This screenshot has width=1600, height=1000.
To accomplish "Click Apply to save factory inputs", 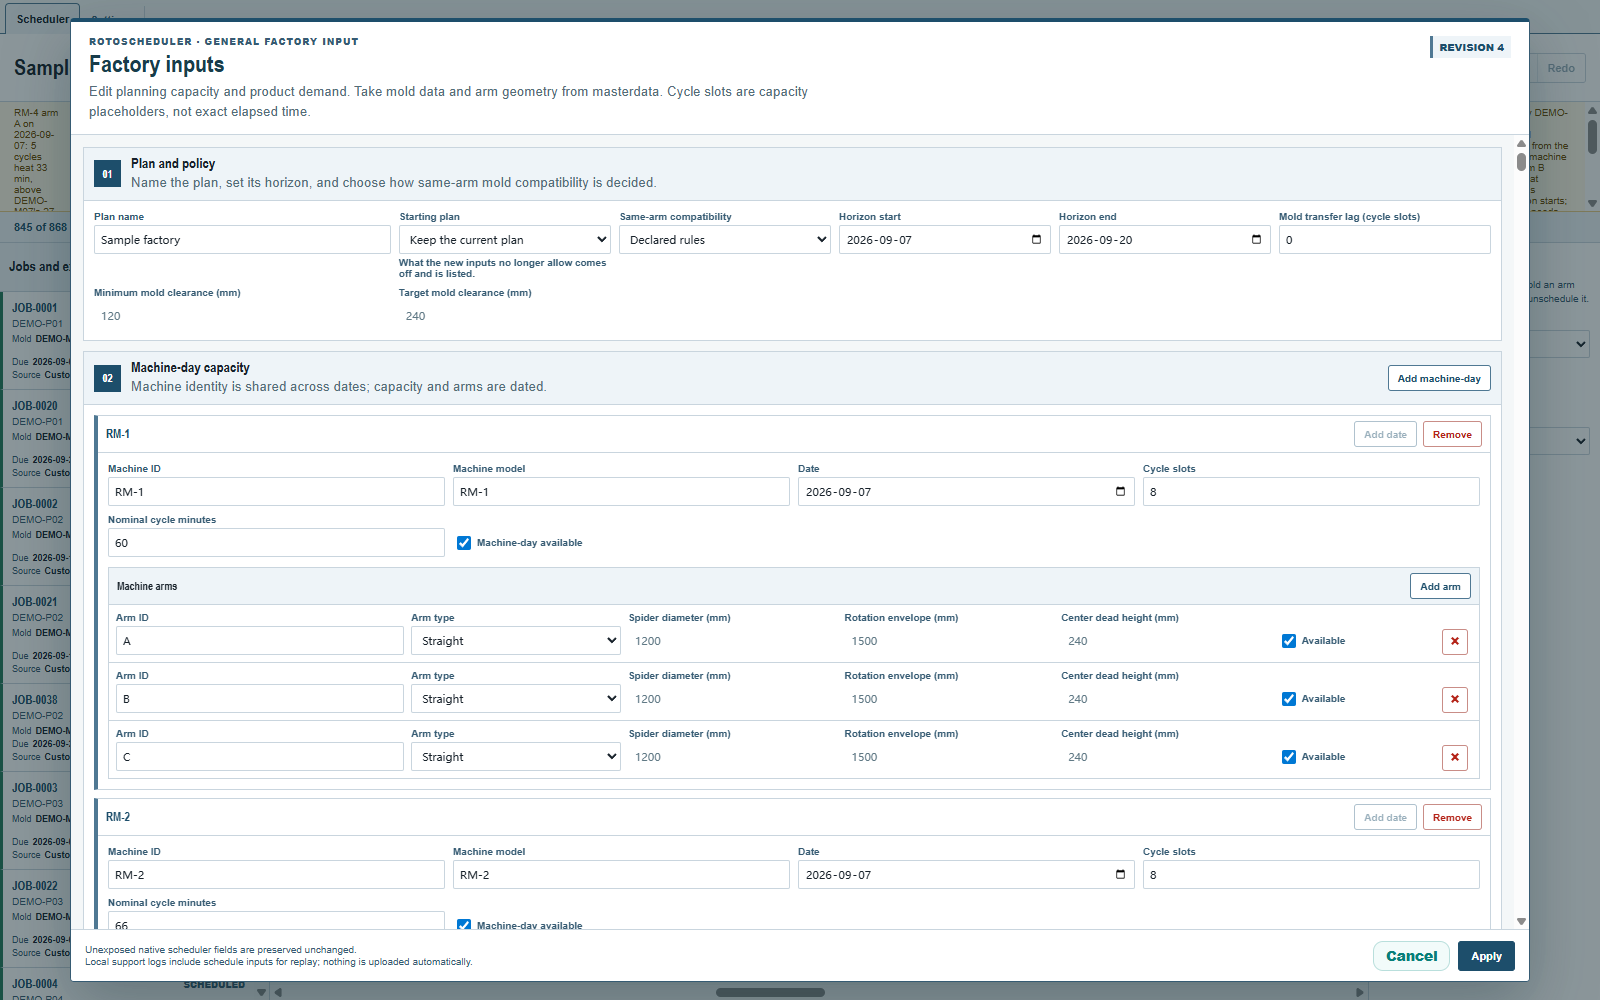I will point(1486,956).
